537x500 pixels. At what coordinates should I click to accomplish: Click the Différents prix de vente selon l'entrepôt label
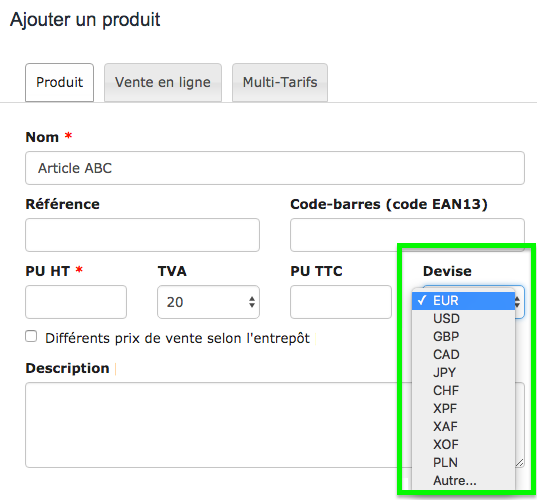click(177, 338)
